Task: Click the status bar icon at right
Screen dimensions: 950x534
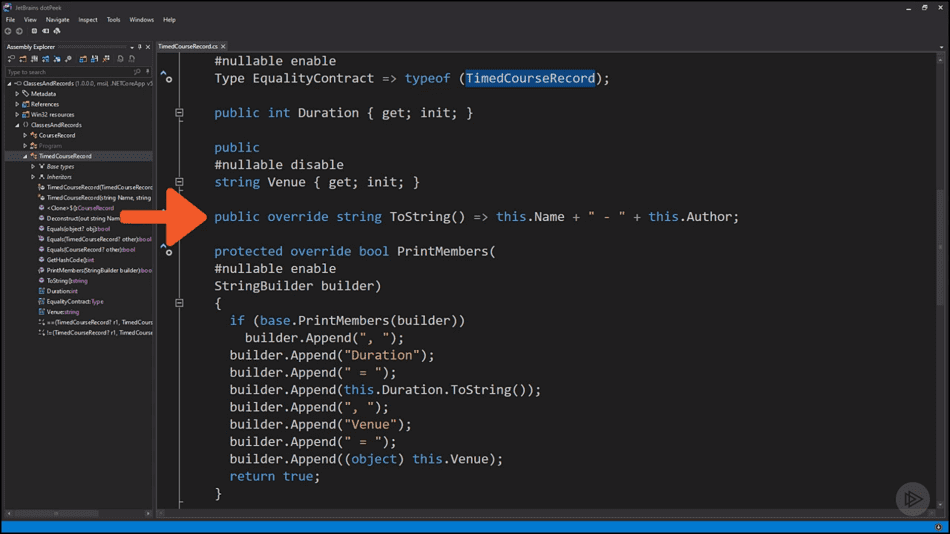Action: 938,527
